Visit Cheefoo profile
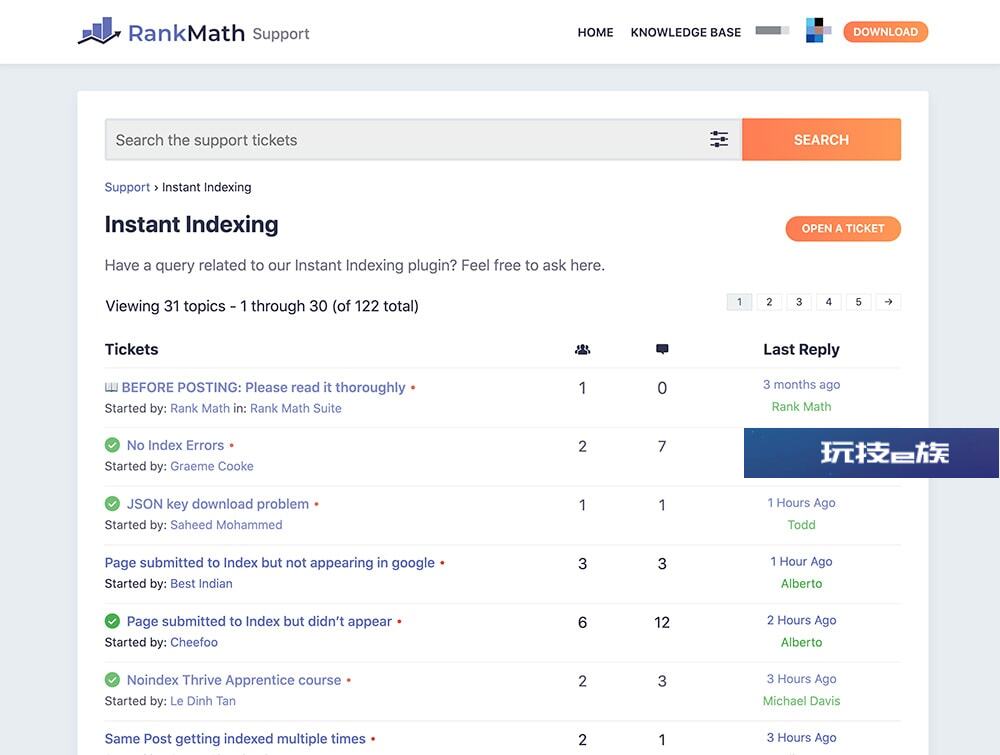The width and height of the screenshot is (1000, 755). 194,642
